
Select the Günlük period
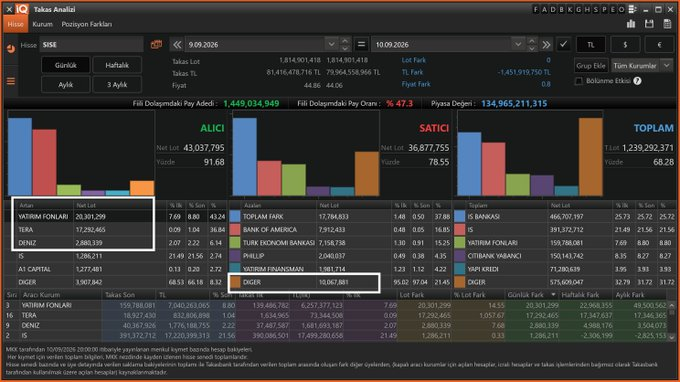click(65, 65)
